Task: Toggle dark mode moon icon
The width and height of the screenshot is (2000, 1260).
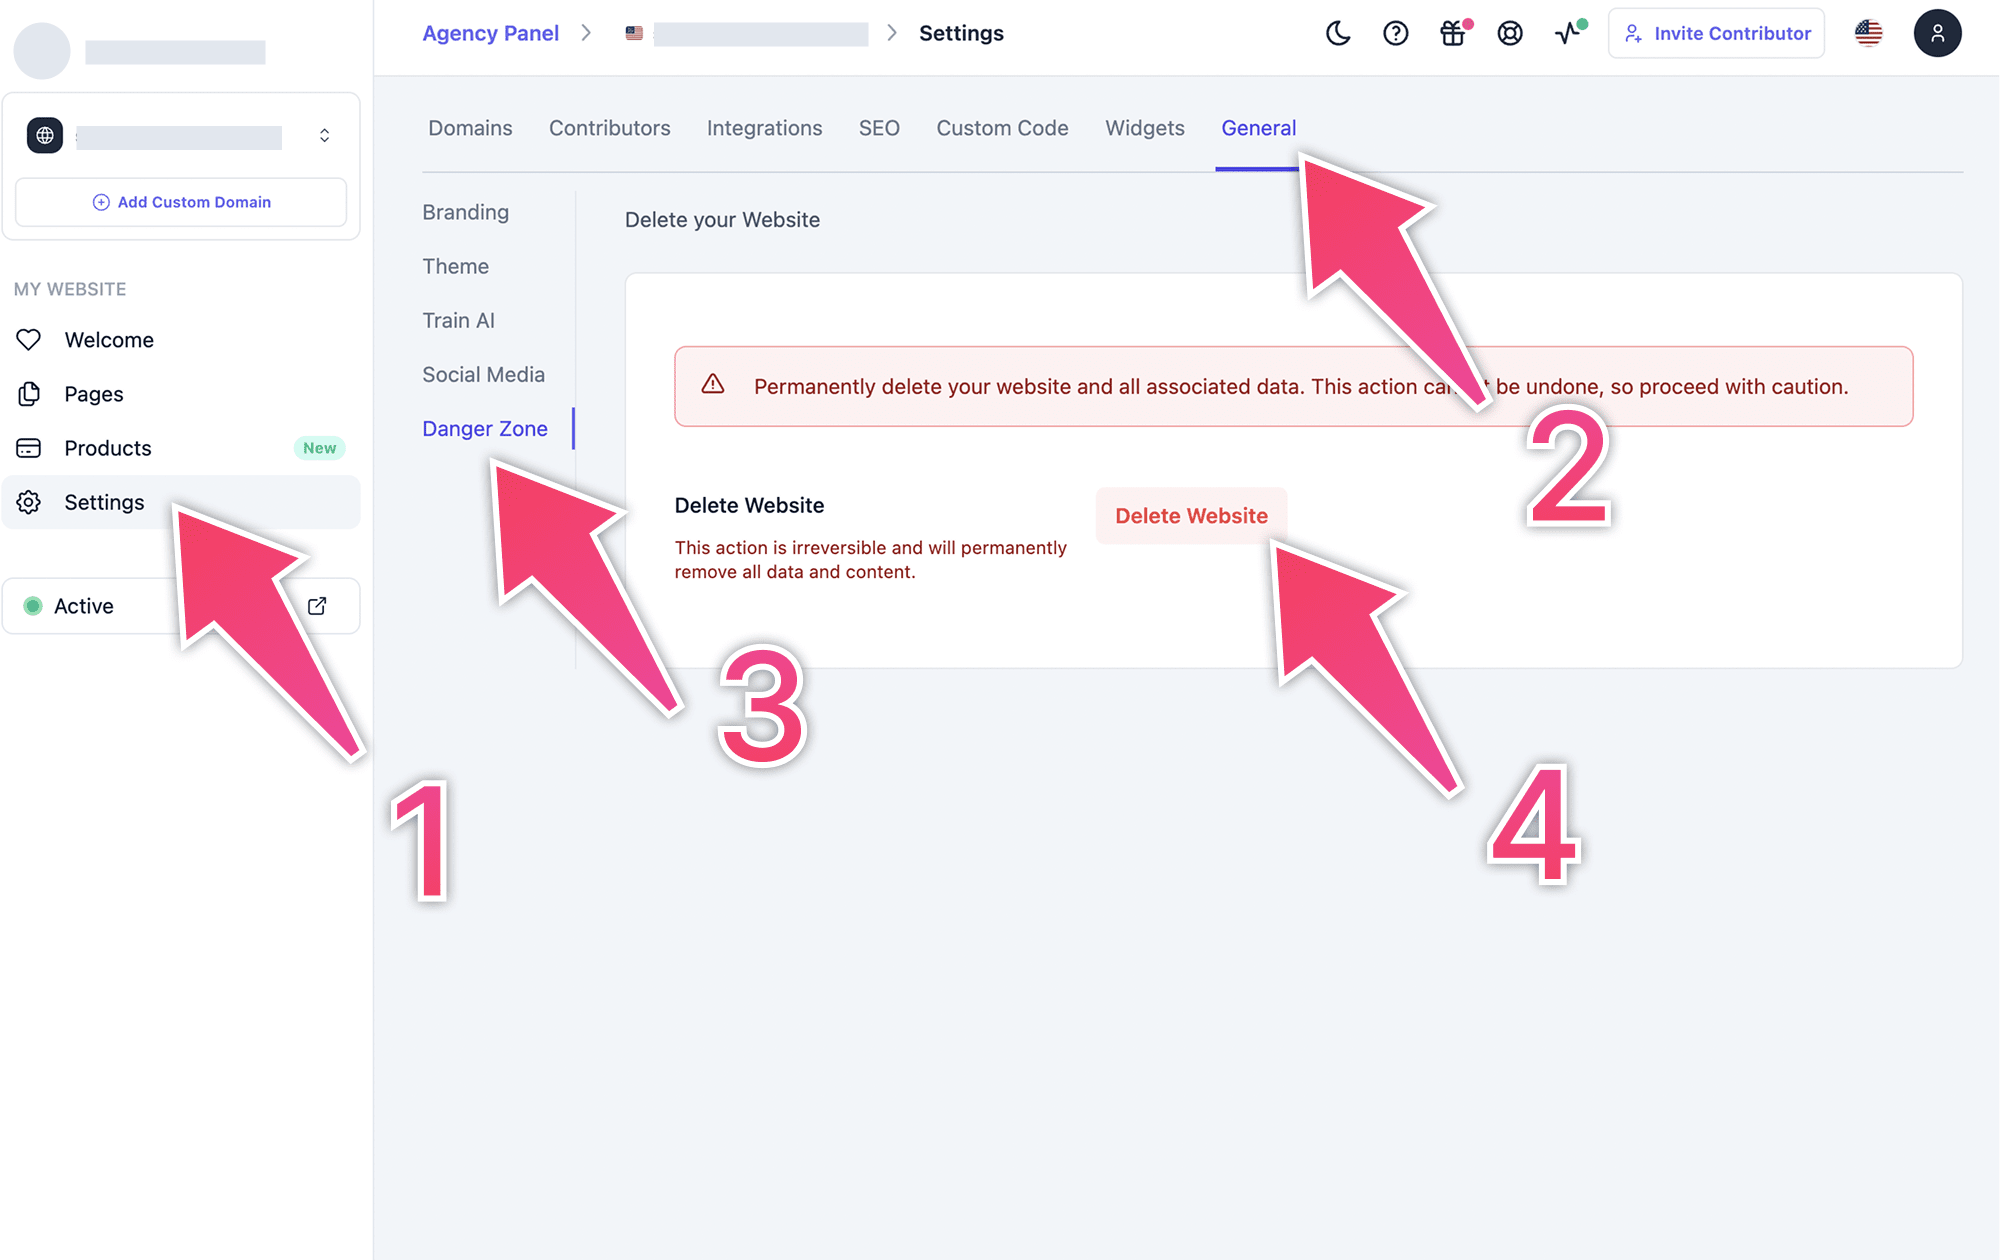Action: click(x=1338, y=34)
